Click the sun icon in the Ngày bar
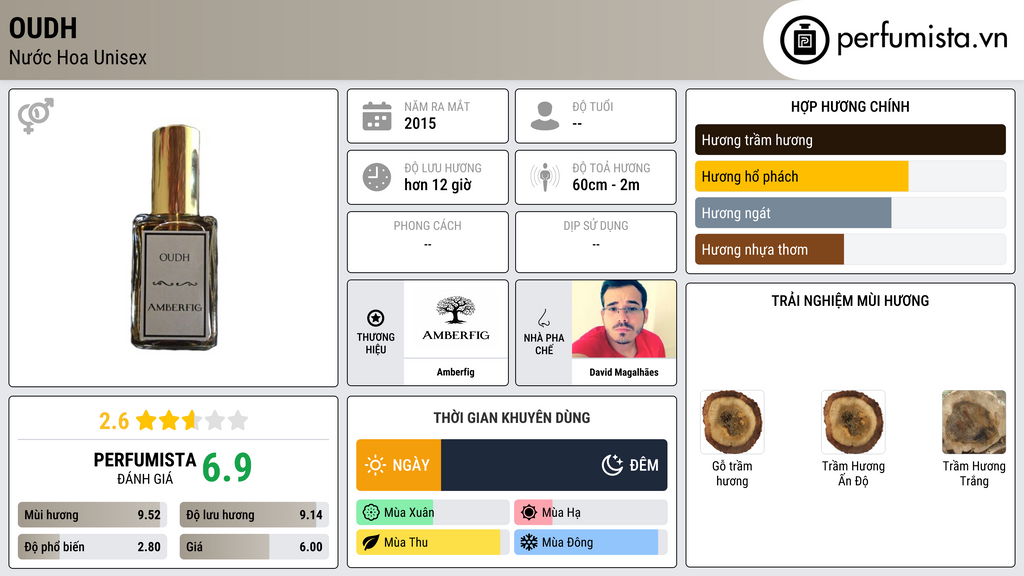The width and height of the screenshot is (1024, 576). click(x=376, y=465)
